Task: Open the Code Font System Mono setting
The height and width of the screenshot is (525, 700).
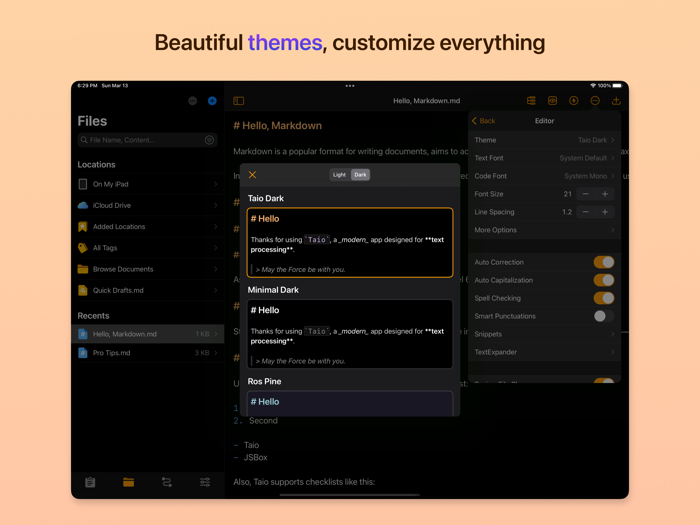Action: tap(545, 176)
